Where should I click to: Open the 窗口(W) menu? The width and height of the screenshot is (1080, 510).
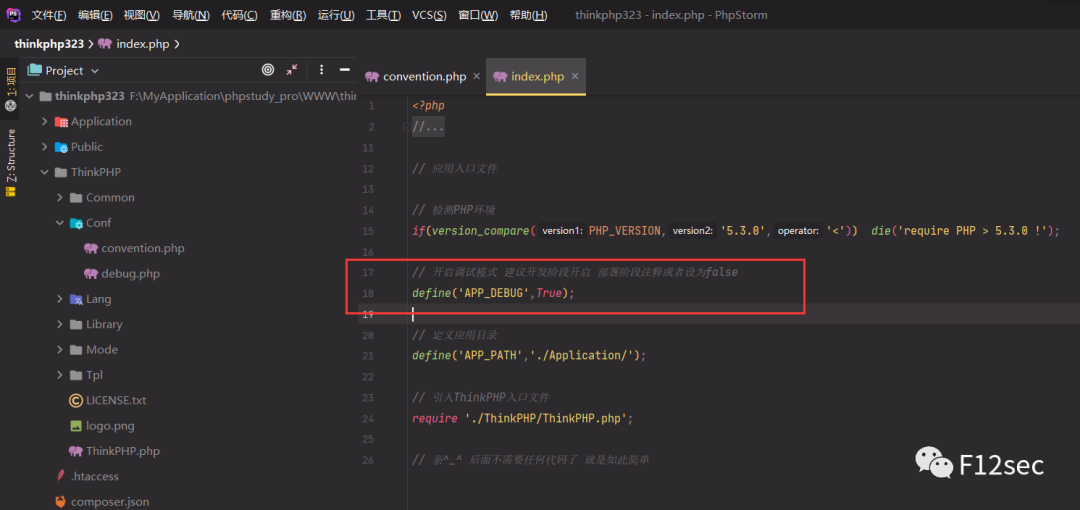(478, 15)
